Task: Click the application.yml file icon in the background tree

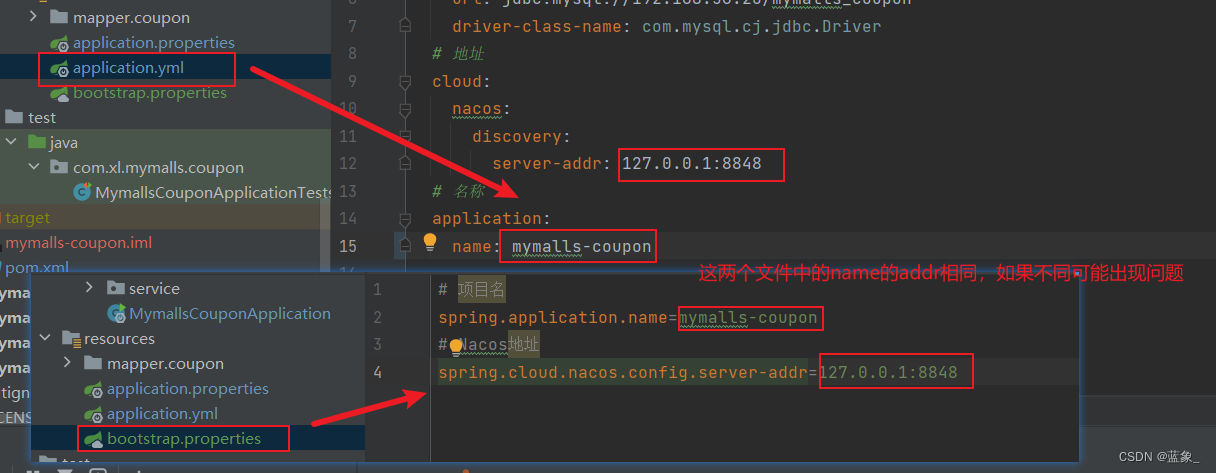Action: (59, 68)
